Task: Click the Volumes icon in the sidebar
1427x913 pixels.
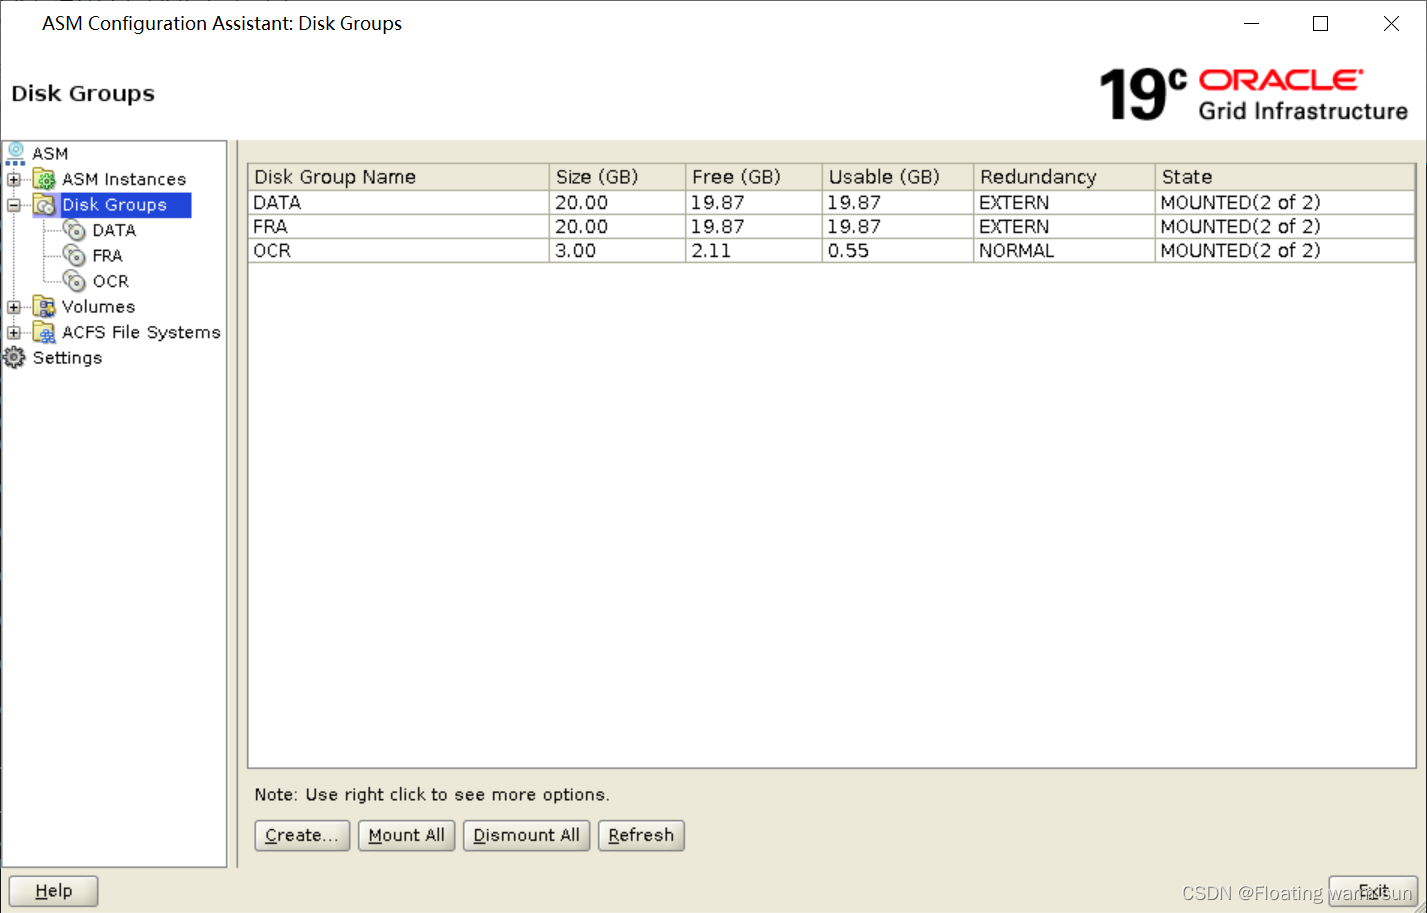Action: (44, 306)
